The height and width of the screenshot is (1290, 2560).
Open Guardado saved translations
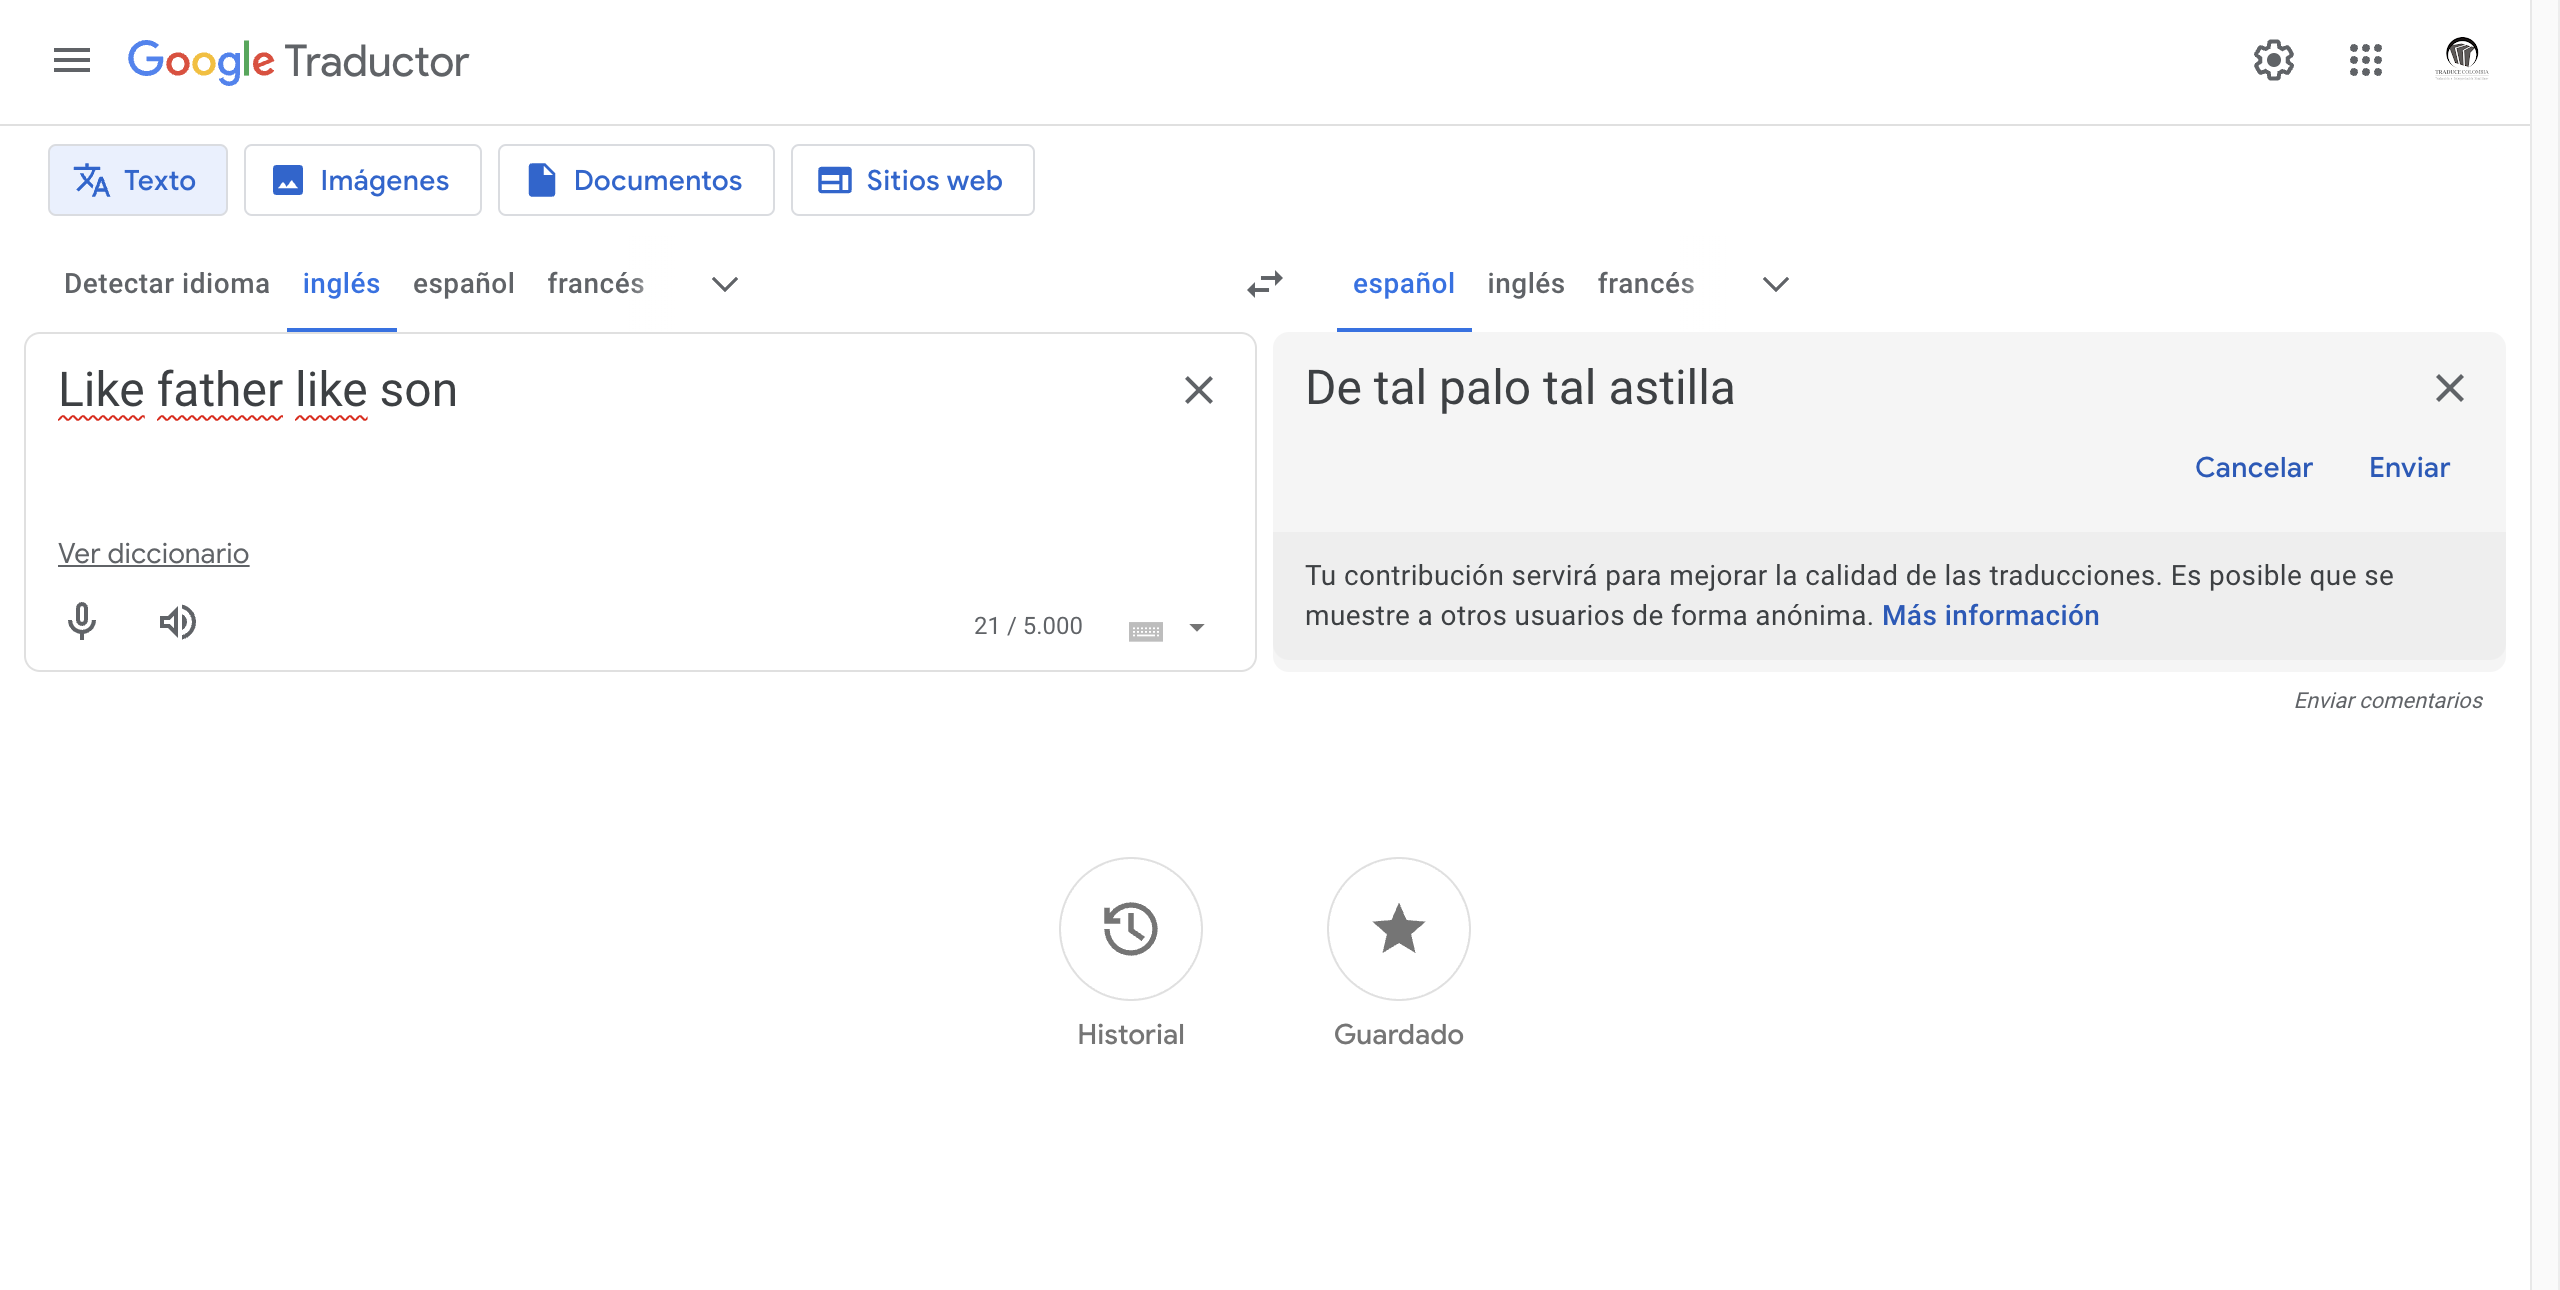(1399, 929)
